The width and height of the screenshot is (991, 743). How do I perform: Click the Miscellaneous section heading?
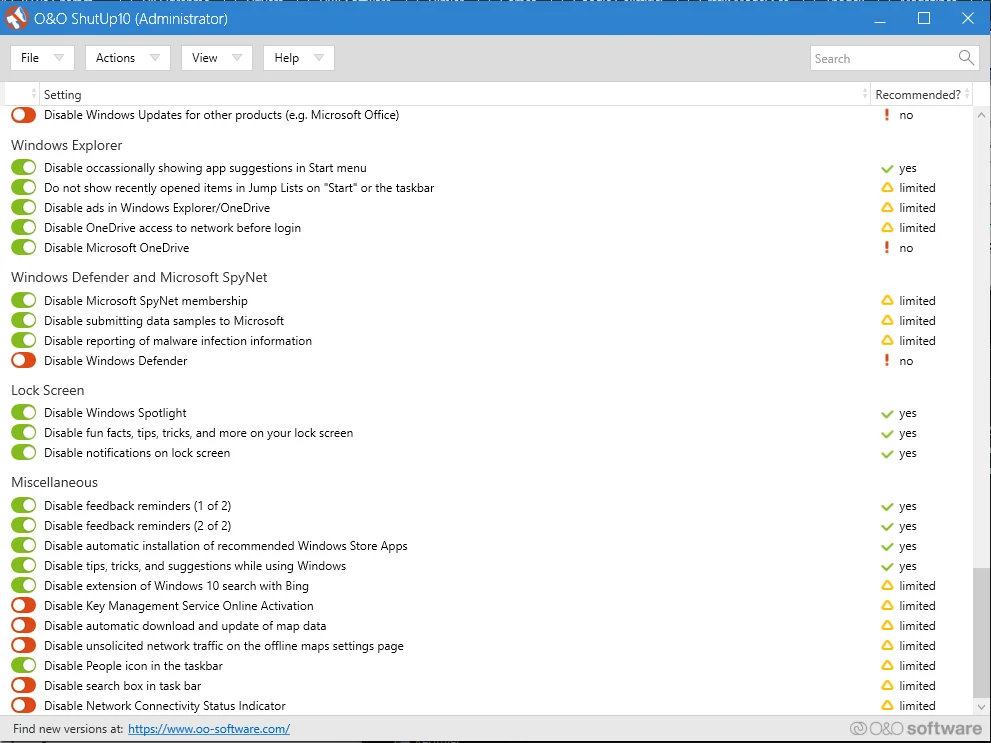click(54, 482)
